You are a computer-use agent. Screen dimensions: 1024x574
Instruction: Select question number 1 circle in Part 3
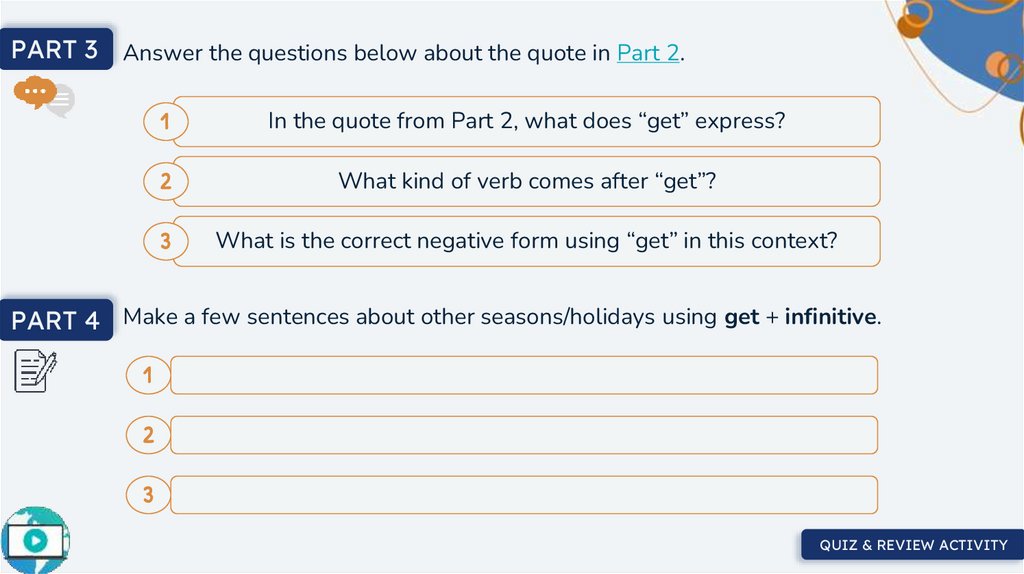(x=165, y=122)
